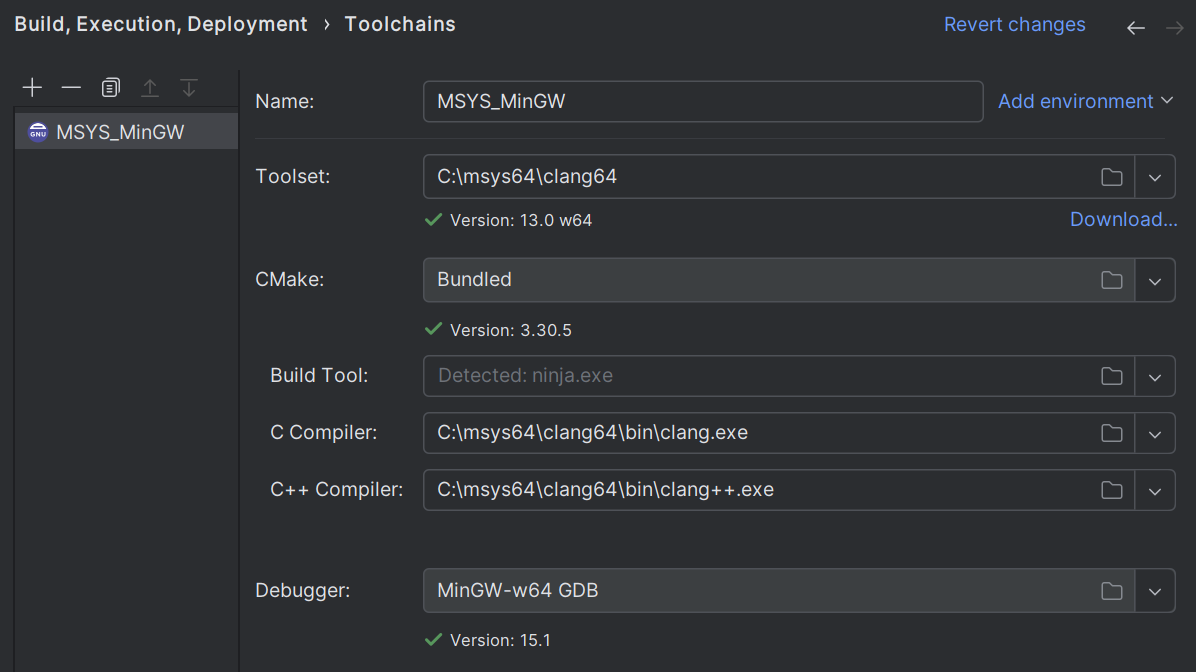The height and width of the screenshot is (672, 1196).
Task: Browse for Debugger path
Action: click(x=1111, y=591)
